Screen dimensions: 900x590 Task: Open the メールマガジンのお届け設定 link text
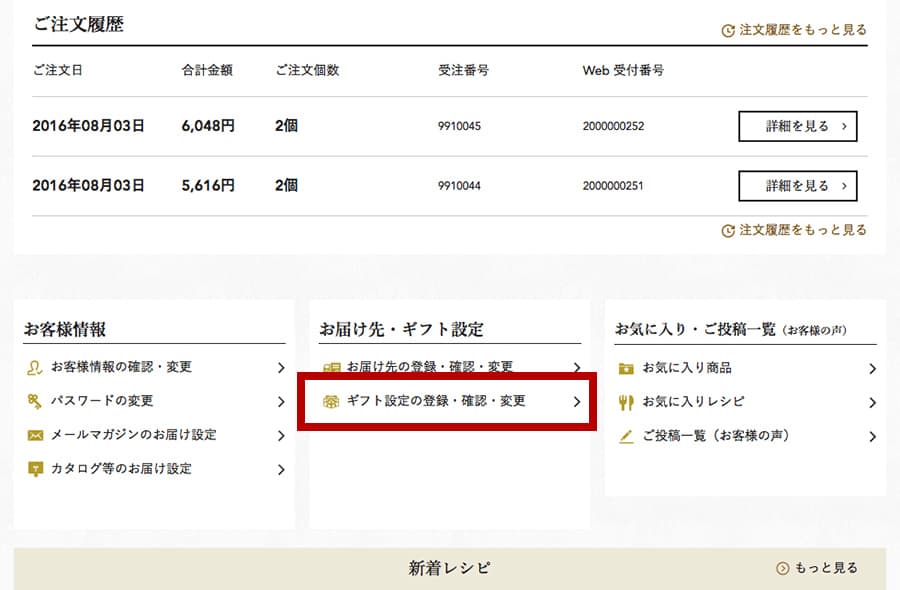point(133,435)
